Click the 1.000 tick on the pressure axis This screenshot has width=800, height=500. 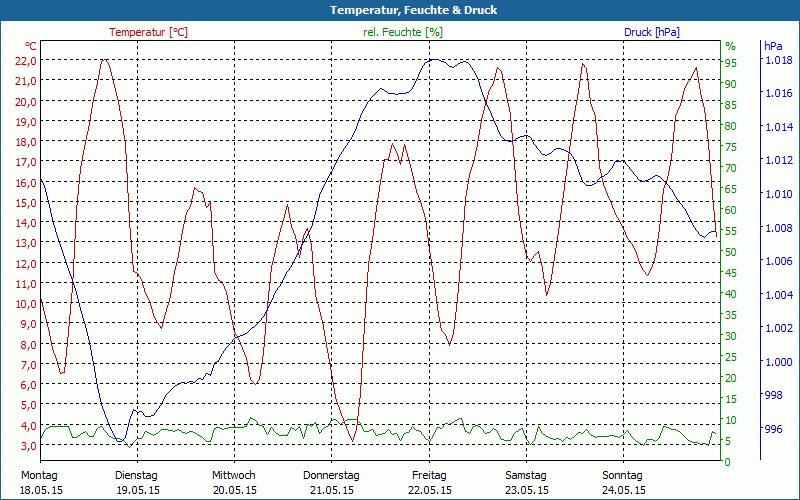778,362
